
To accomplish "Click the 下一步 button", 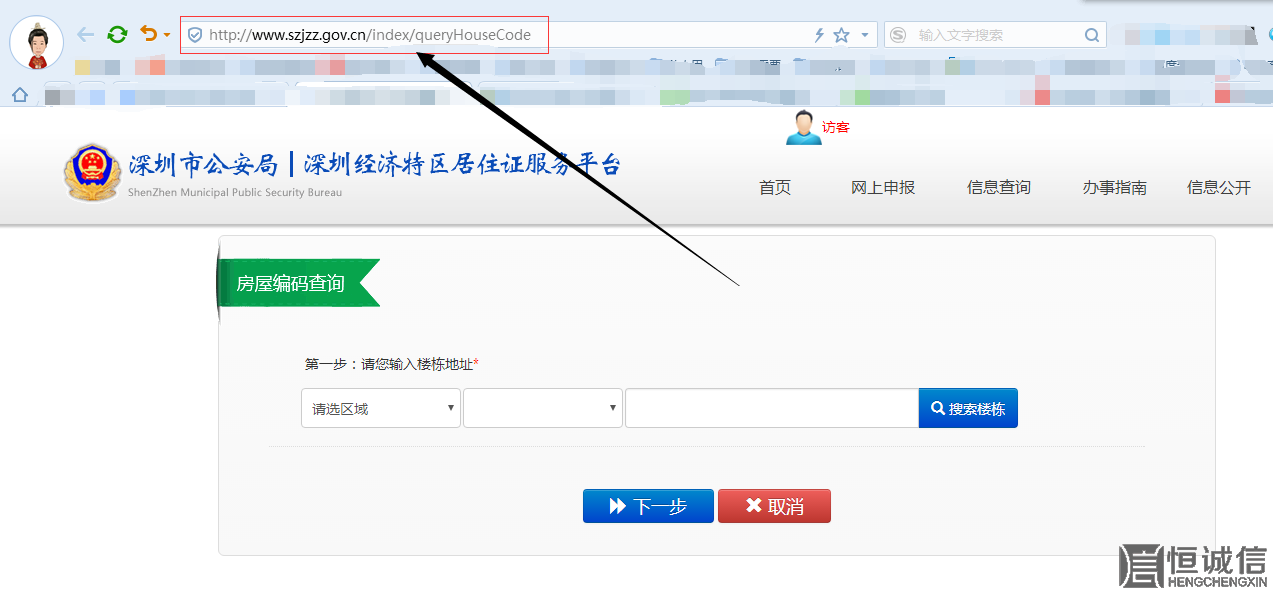I will point(648,505).
